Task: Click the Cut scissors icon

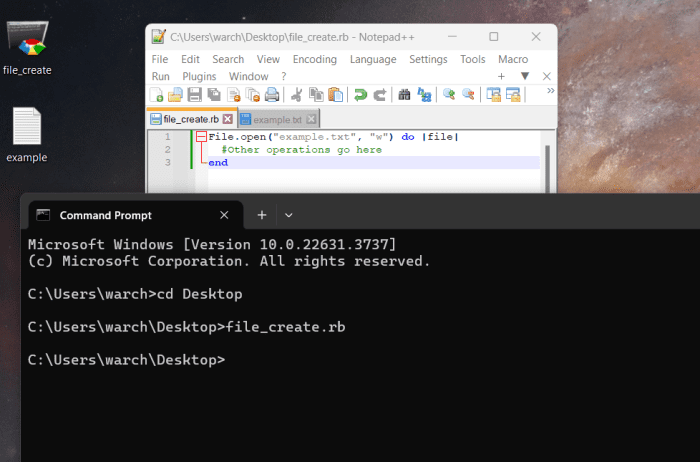Action: coord(296,95)
